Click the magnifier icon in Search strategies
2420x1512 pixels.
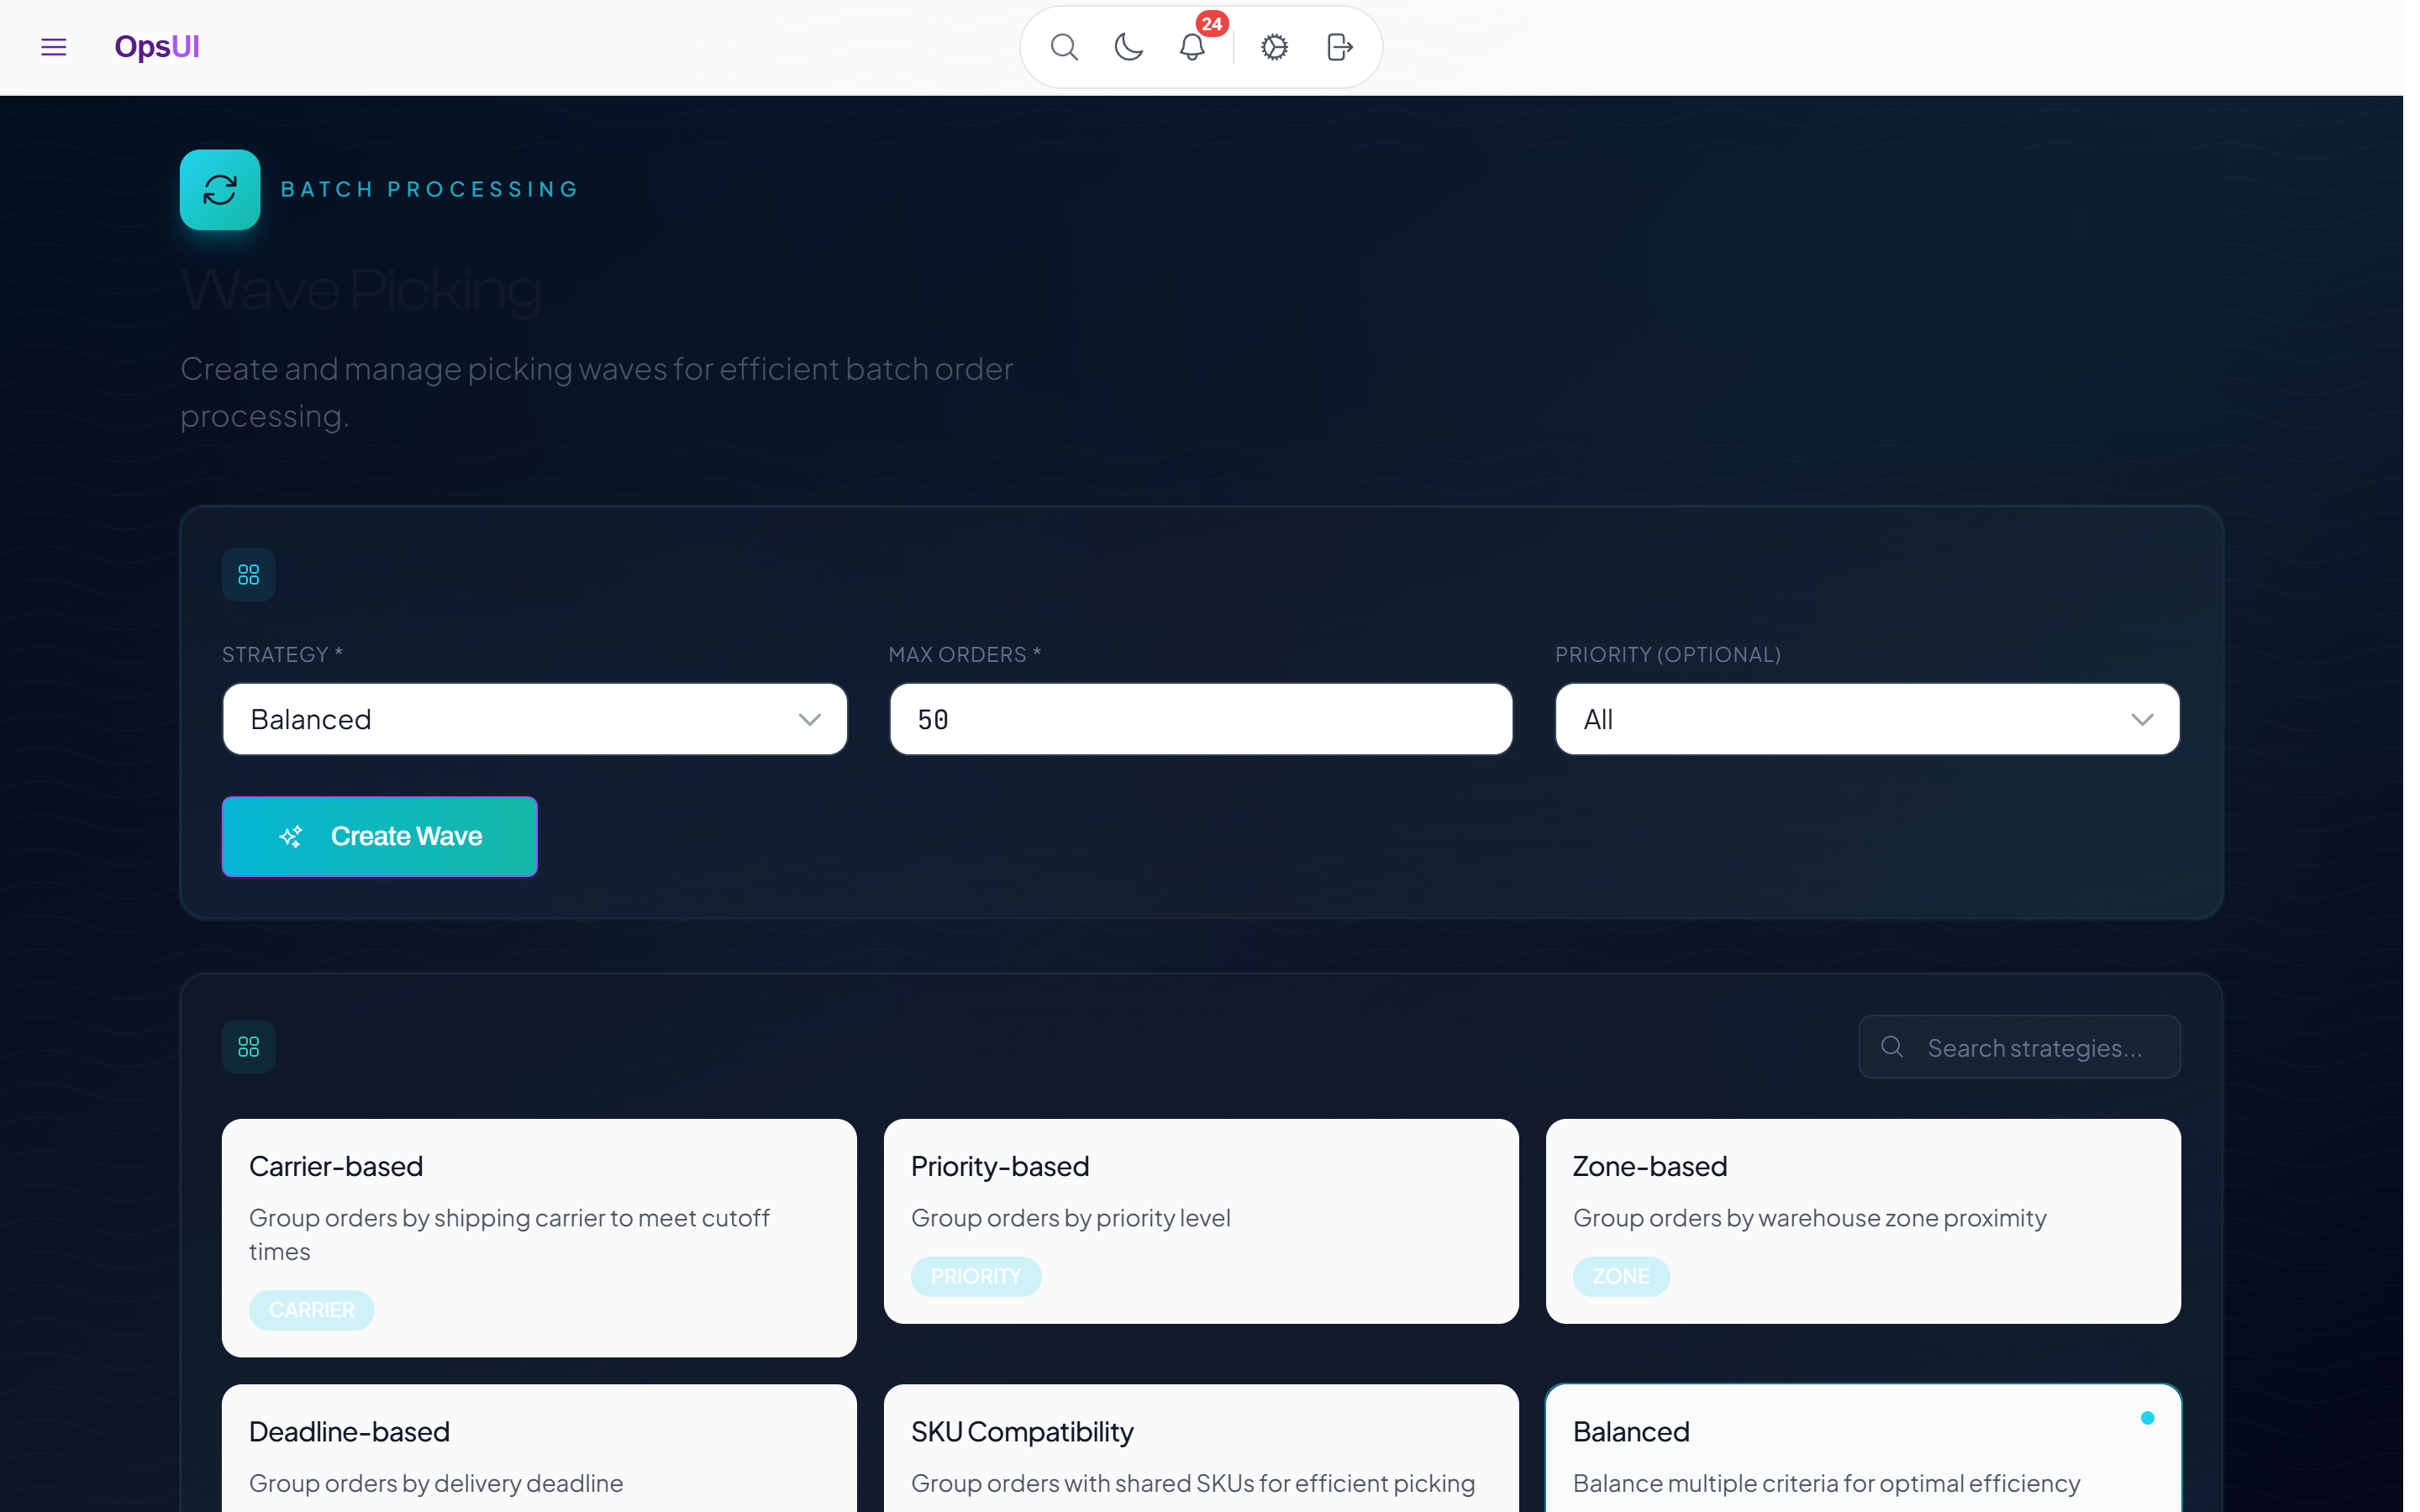coord(1892,1047)
